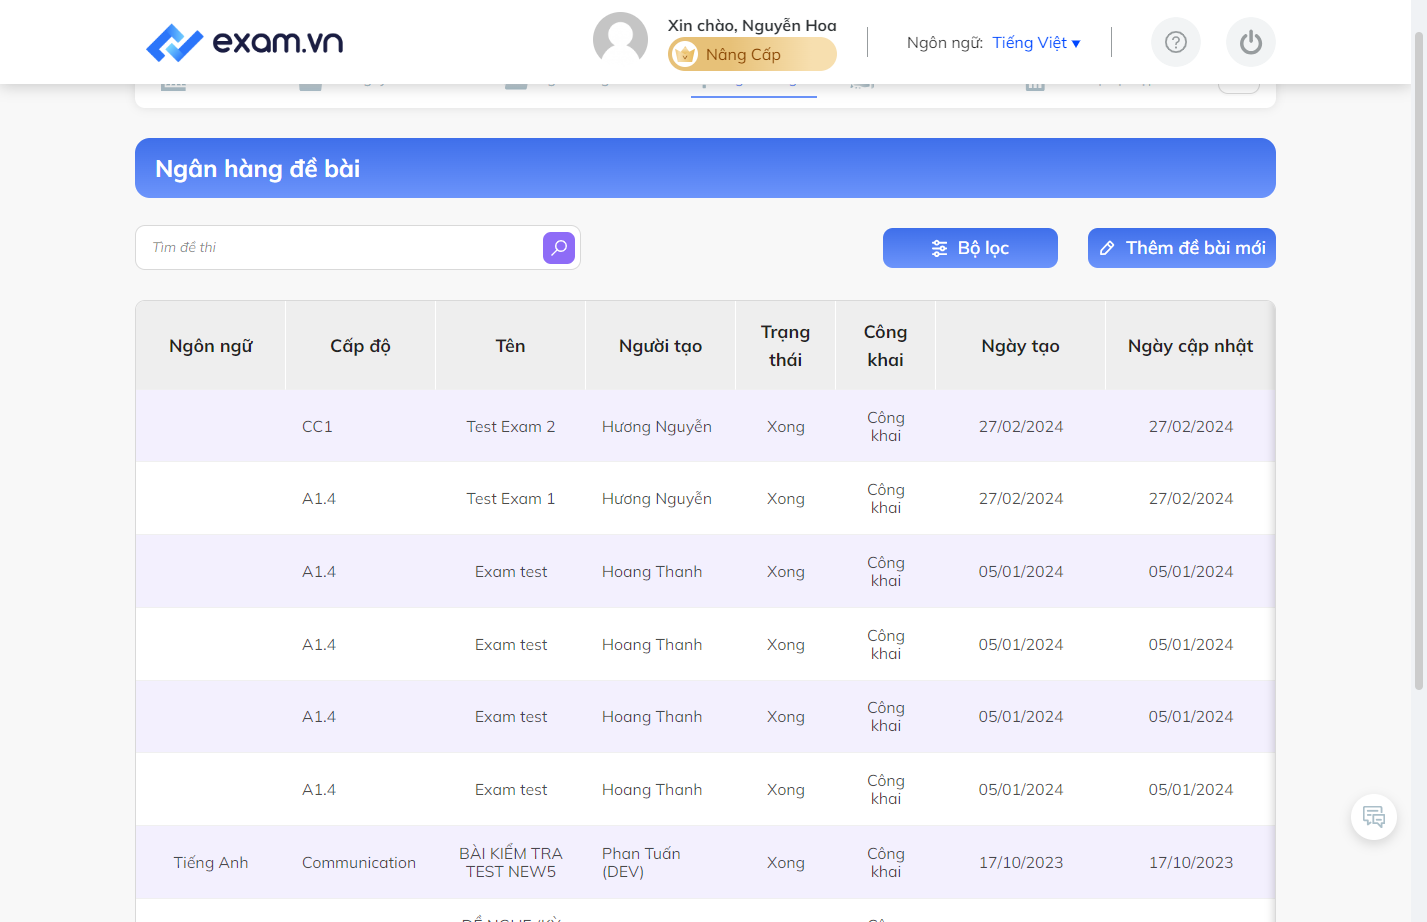Viewport: 1427px width, 922px height.
Task: Open the Tiếng Việt language dropdown
Action: (1036, 42)
